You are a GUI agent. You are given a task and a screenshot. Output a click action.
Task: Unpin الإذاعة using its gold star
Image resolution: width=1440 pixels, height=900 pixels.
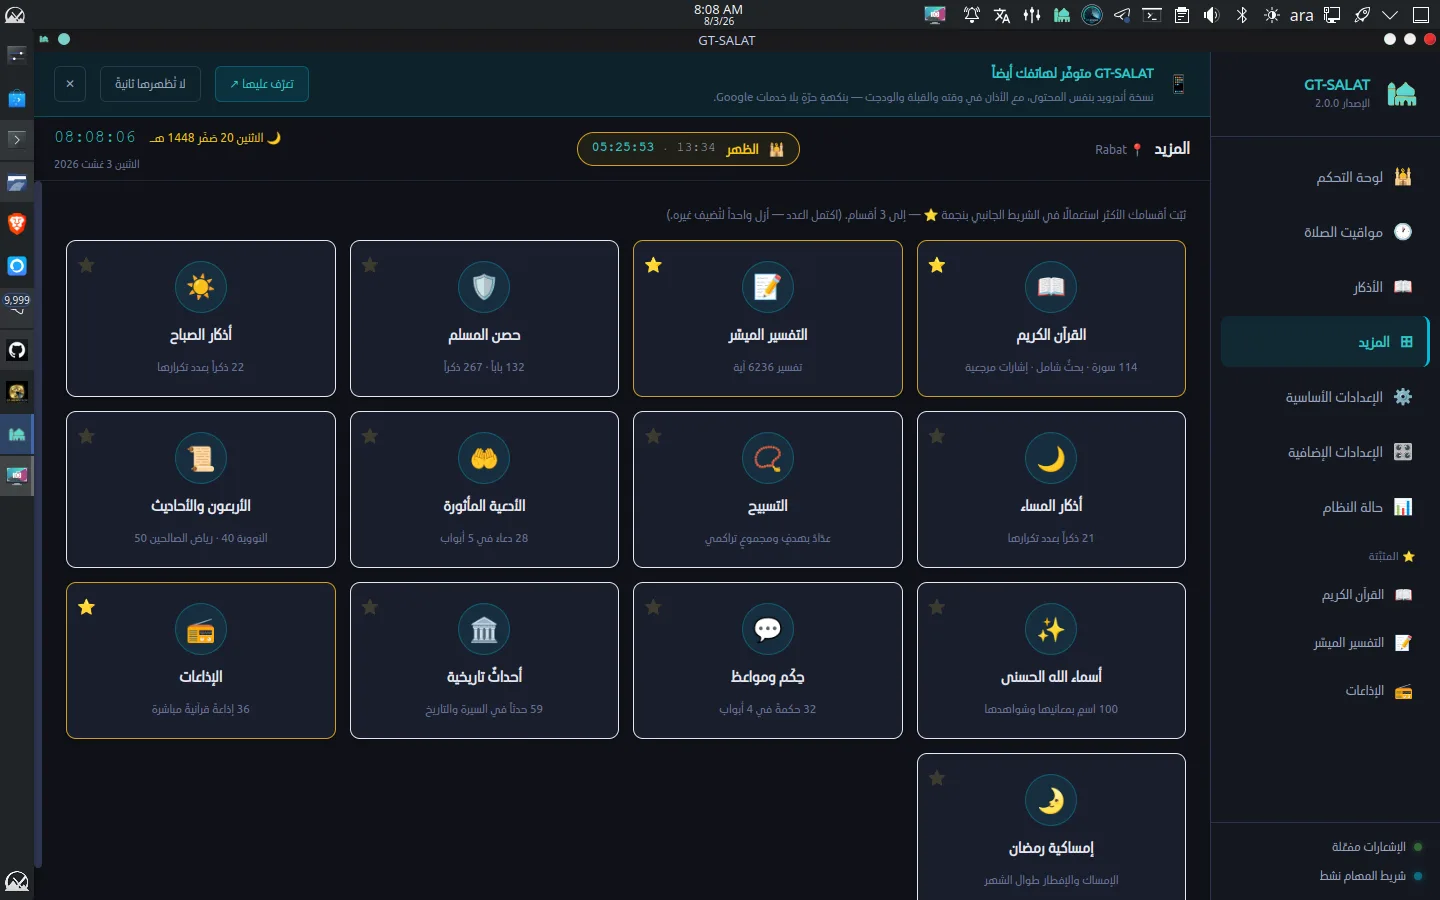(87, 607)
